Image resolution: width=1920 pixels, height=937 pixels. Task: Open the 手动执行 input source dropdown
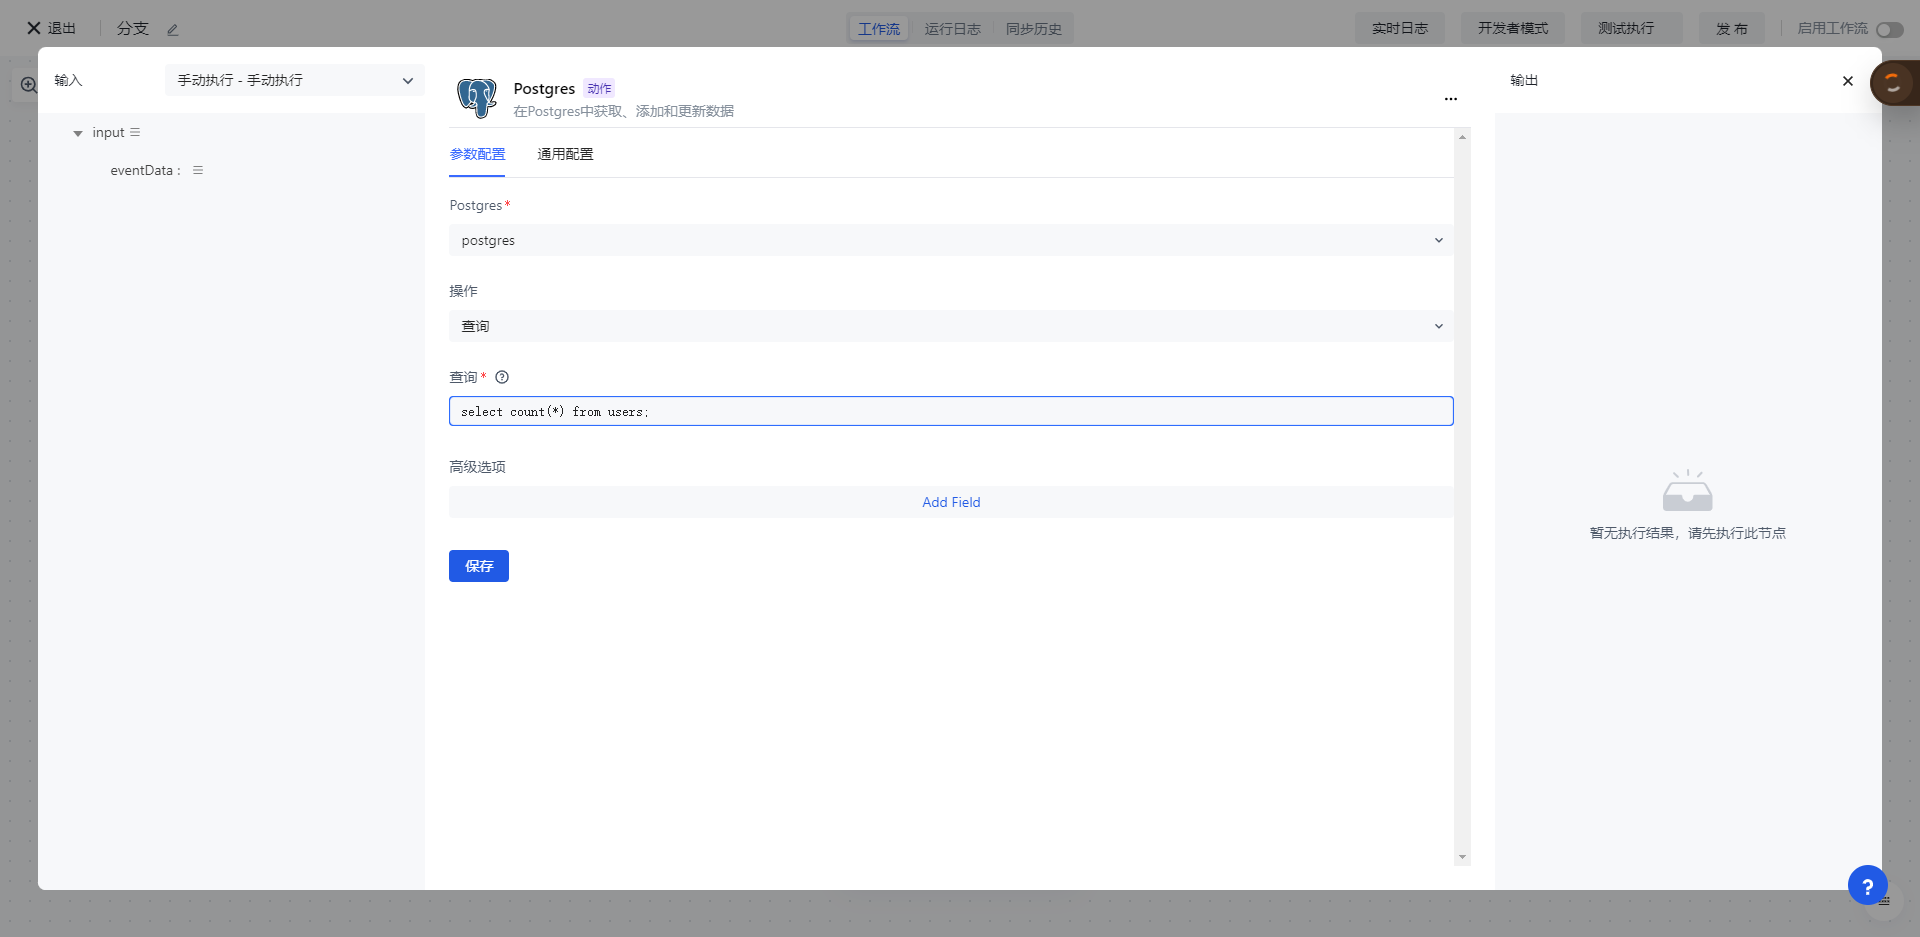295,80
